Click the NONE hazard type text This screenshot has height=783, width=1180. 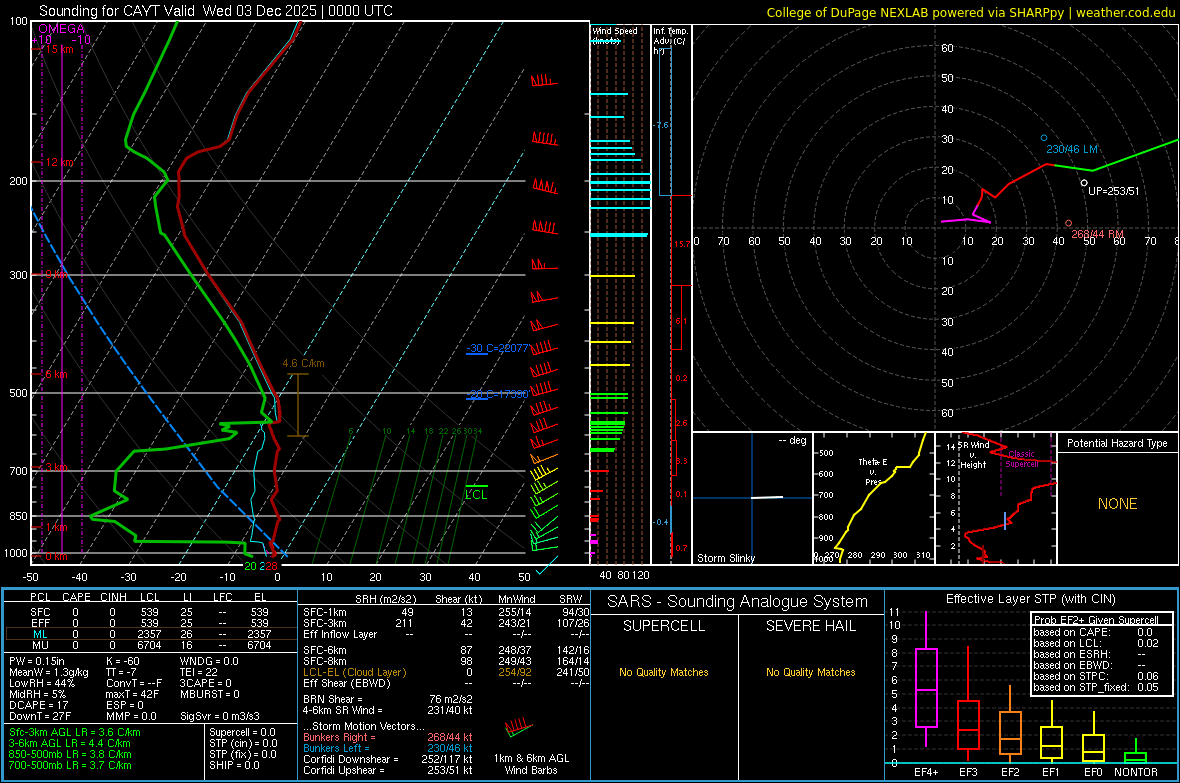tap(1118, 504)
